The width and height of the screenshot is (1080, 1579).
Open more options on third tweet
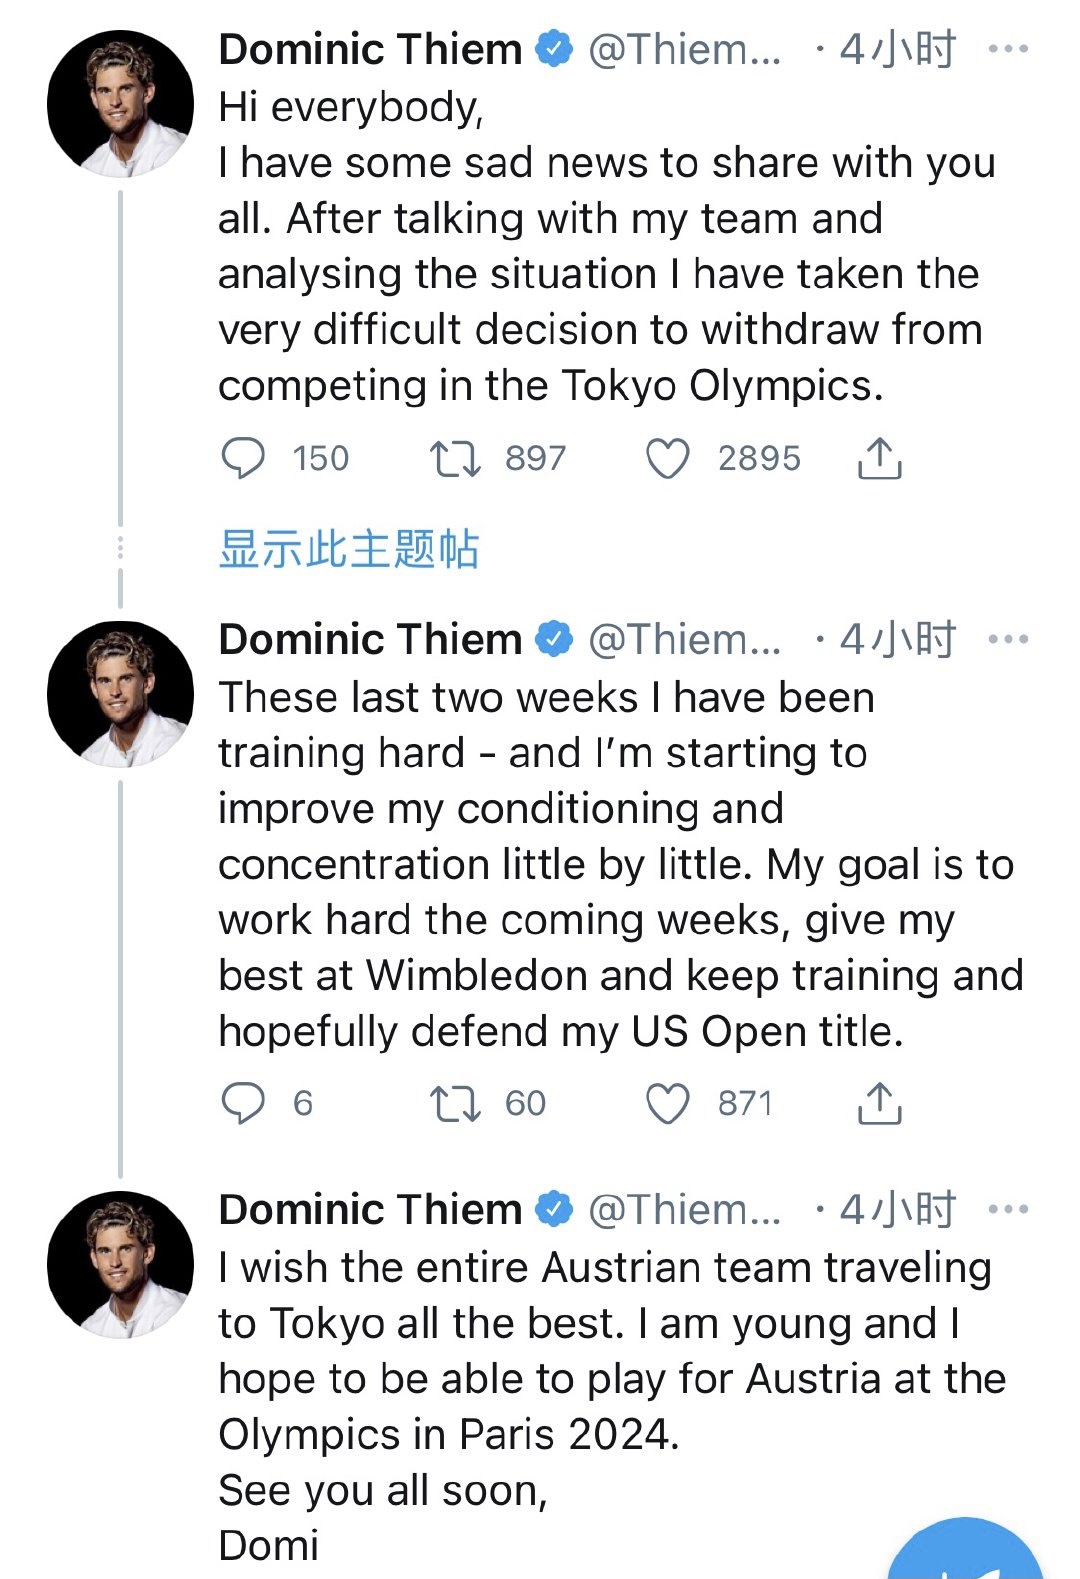1007,1210
